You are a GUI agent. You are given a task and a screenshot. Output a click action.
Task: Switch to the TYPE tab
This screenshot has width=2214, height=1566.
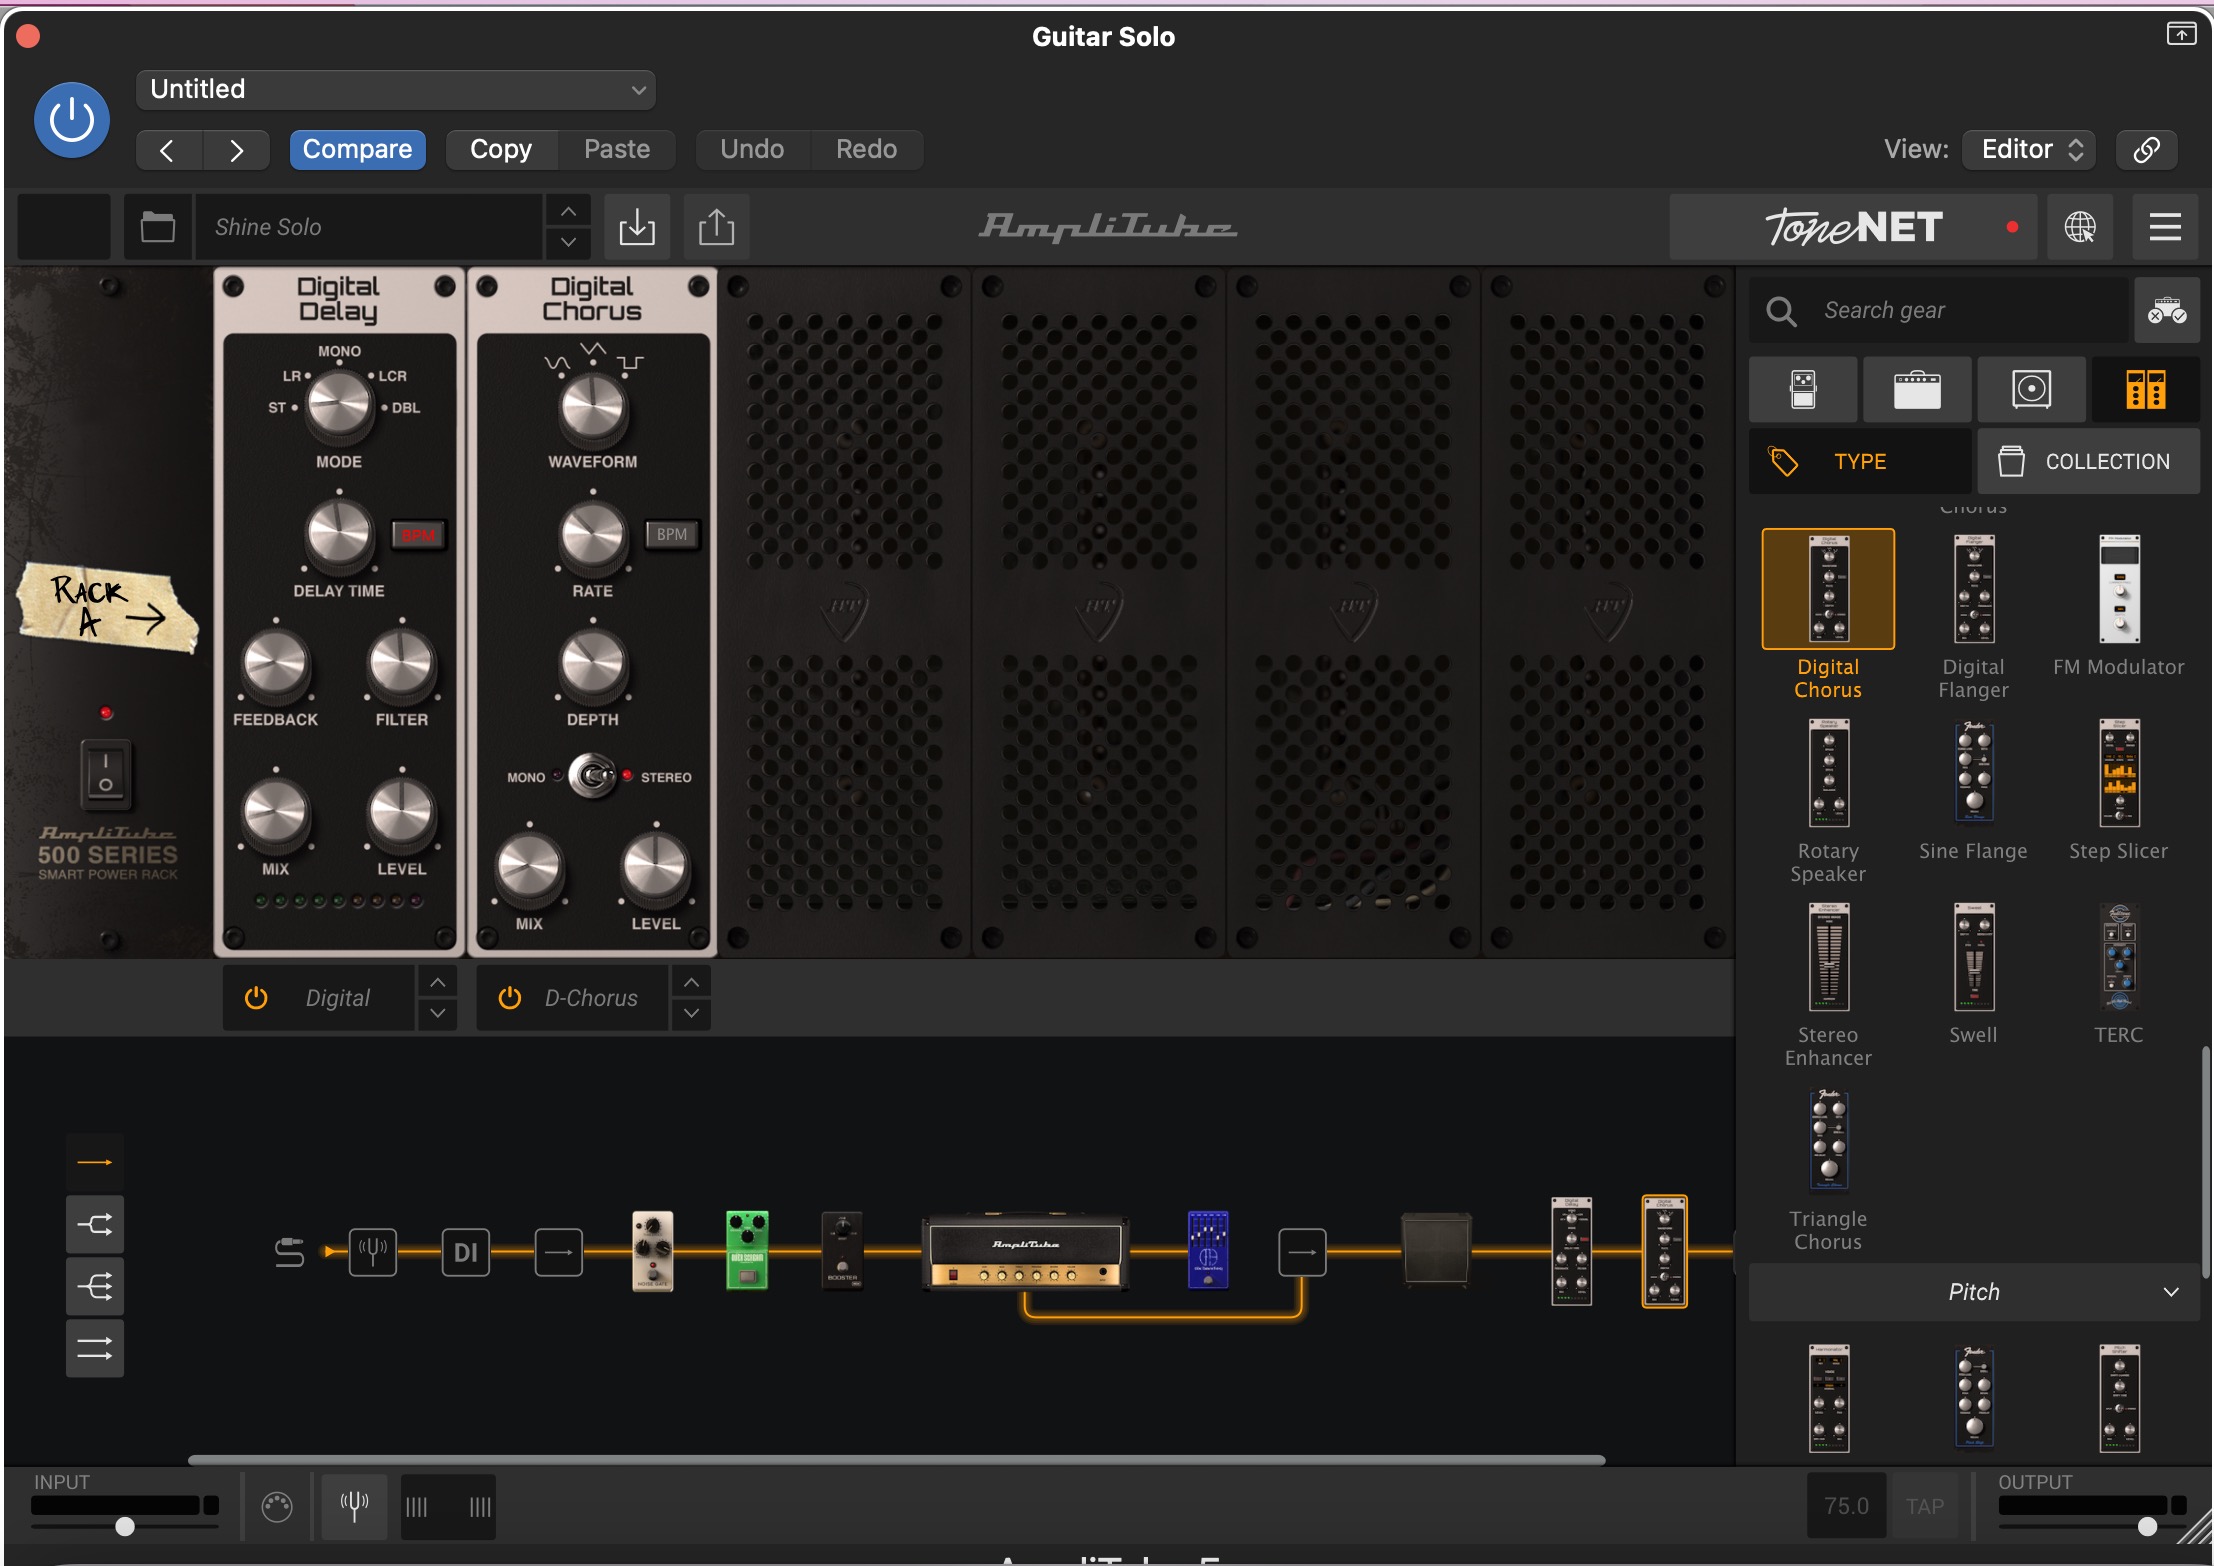click(x=1860, y=461)
